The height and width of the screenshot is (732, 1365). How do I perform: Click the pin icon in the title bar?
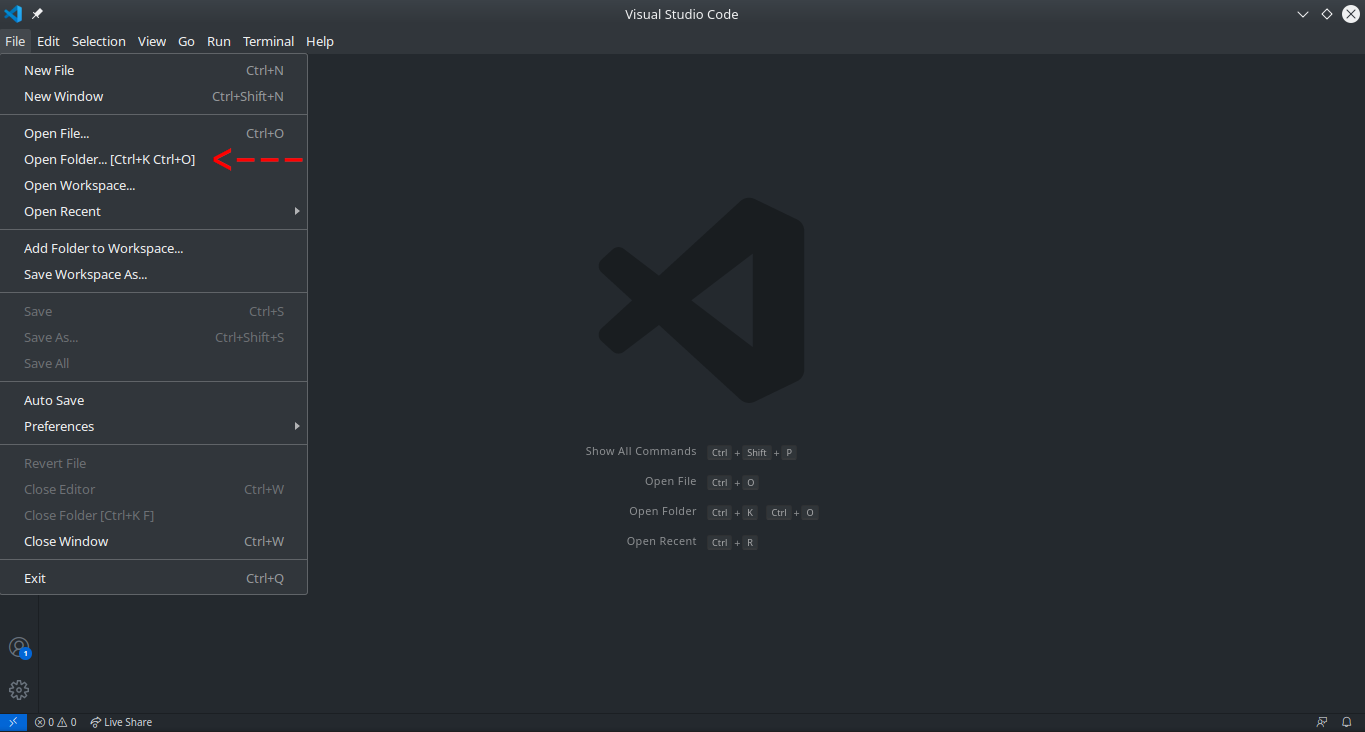pos(37,13)
